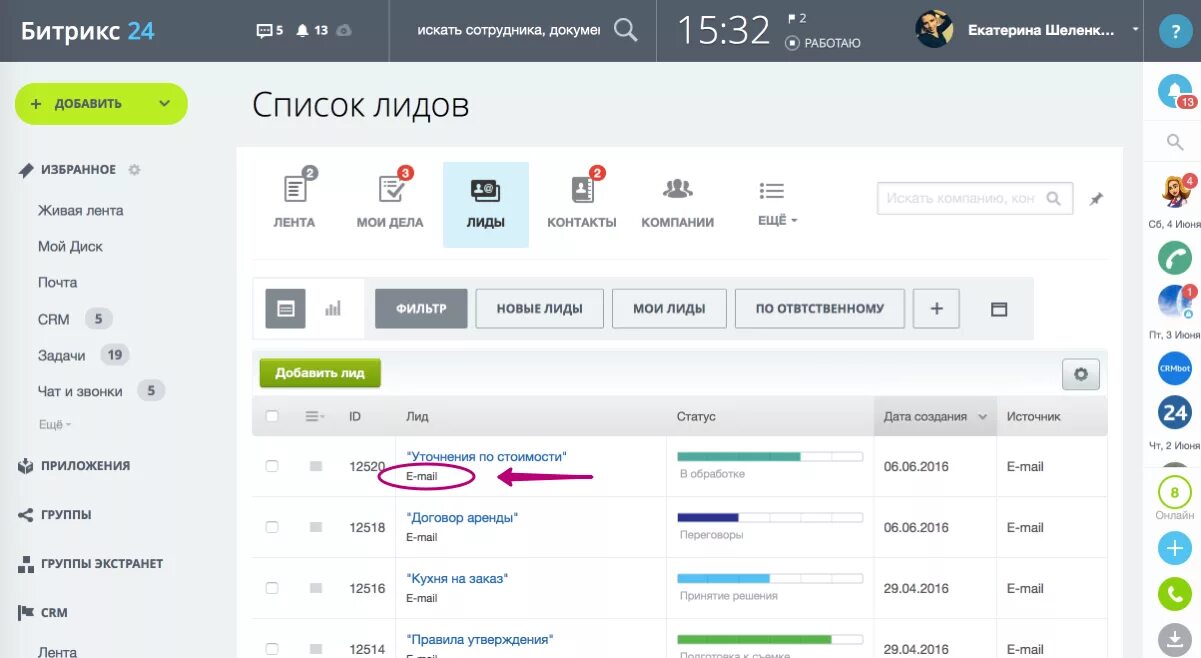Focus the header search employee field
Screen dimensions: 1201x658
508,31
